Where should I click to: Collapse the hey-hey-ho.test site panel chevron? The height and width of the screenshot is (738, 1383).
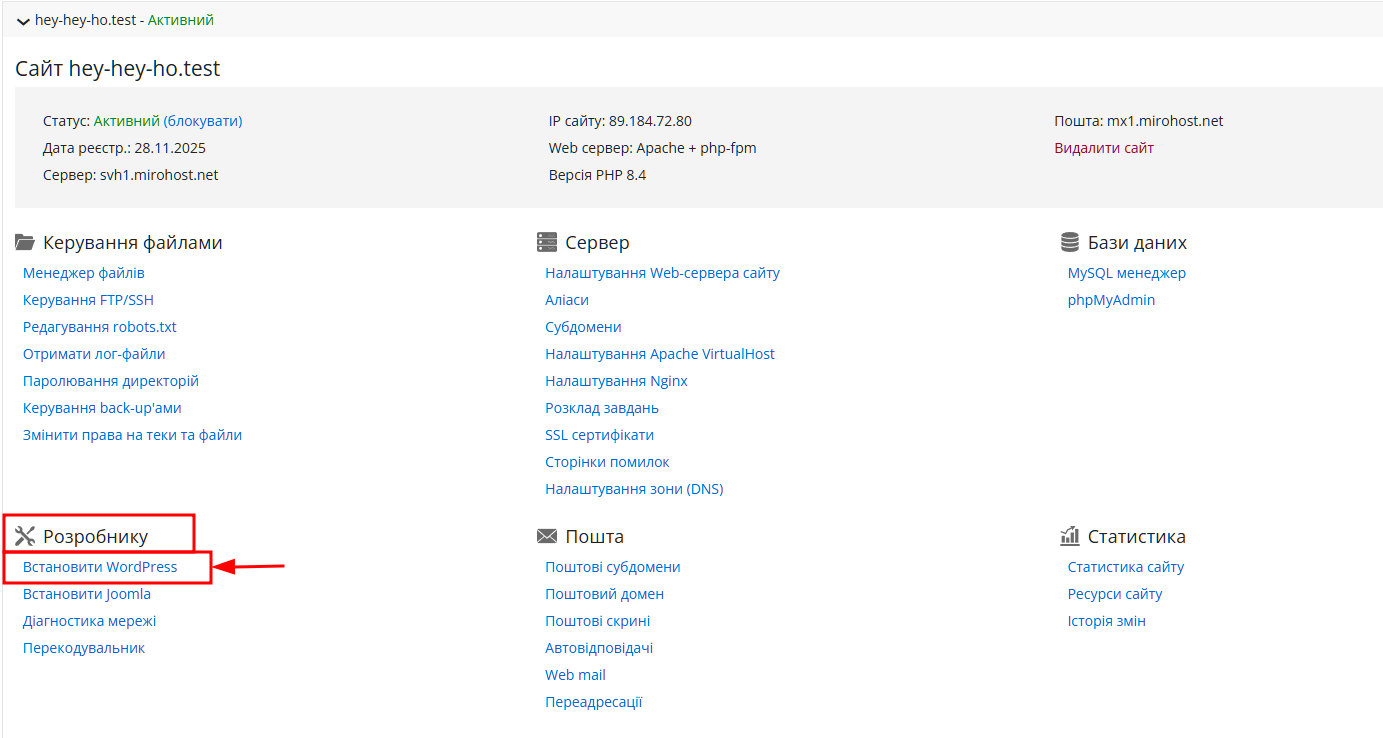click(x=22, y=19)
